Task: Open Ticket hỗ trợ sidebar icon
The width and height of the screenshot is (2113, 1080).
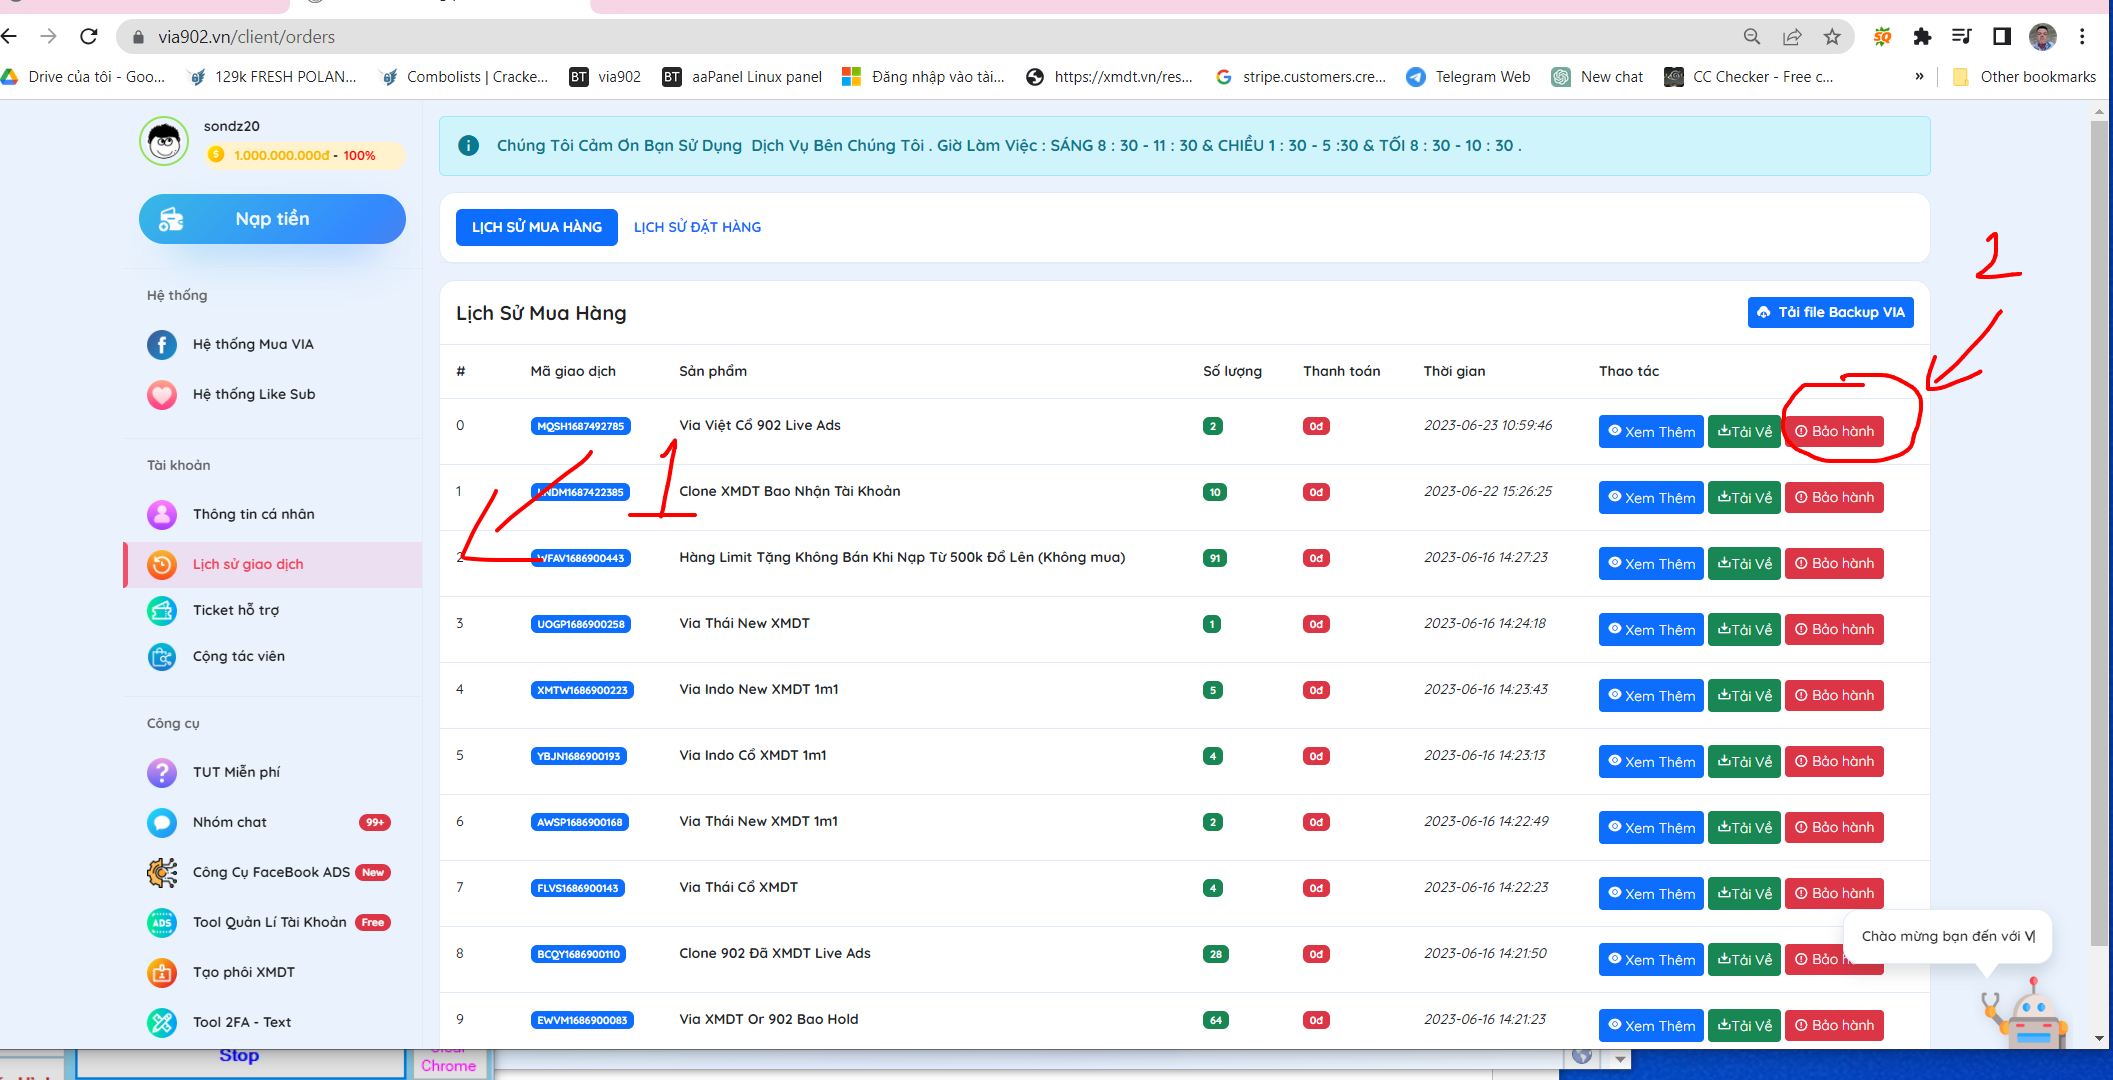Action: click(x=162, y=610)
